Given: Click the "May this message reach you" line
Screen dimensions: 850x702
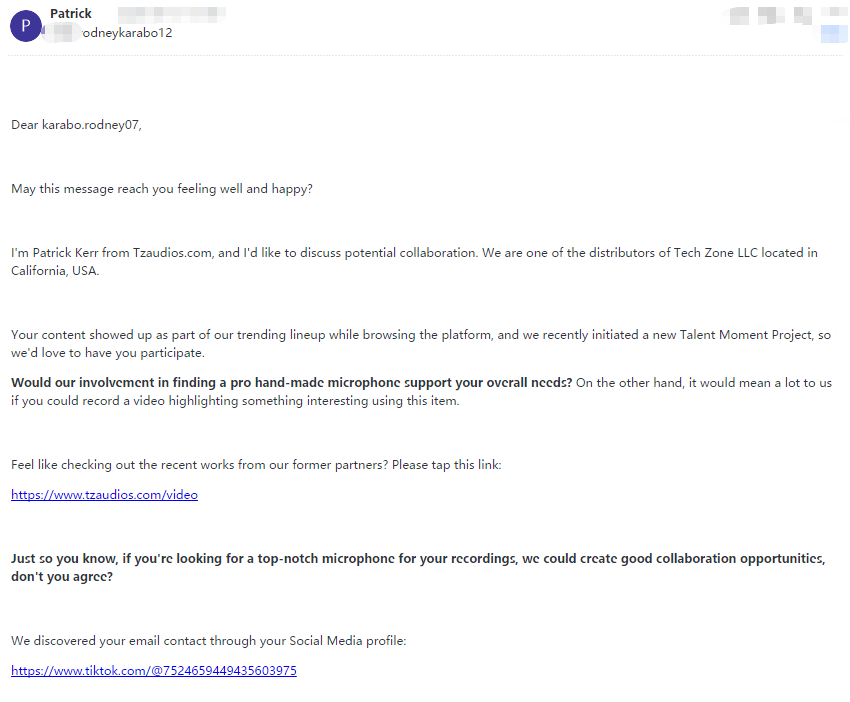Looking at the screenshot, I should coord(162,189).
